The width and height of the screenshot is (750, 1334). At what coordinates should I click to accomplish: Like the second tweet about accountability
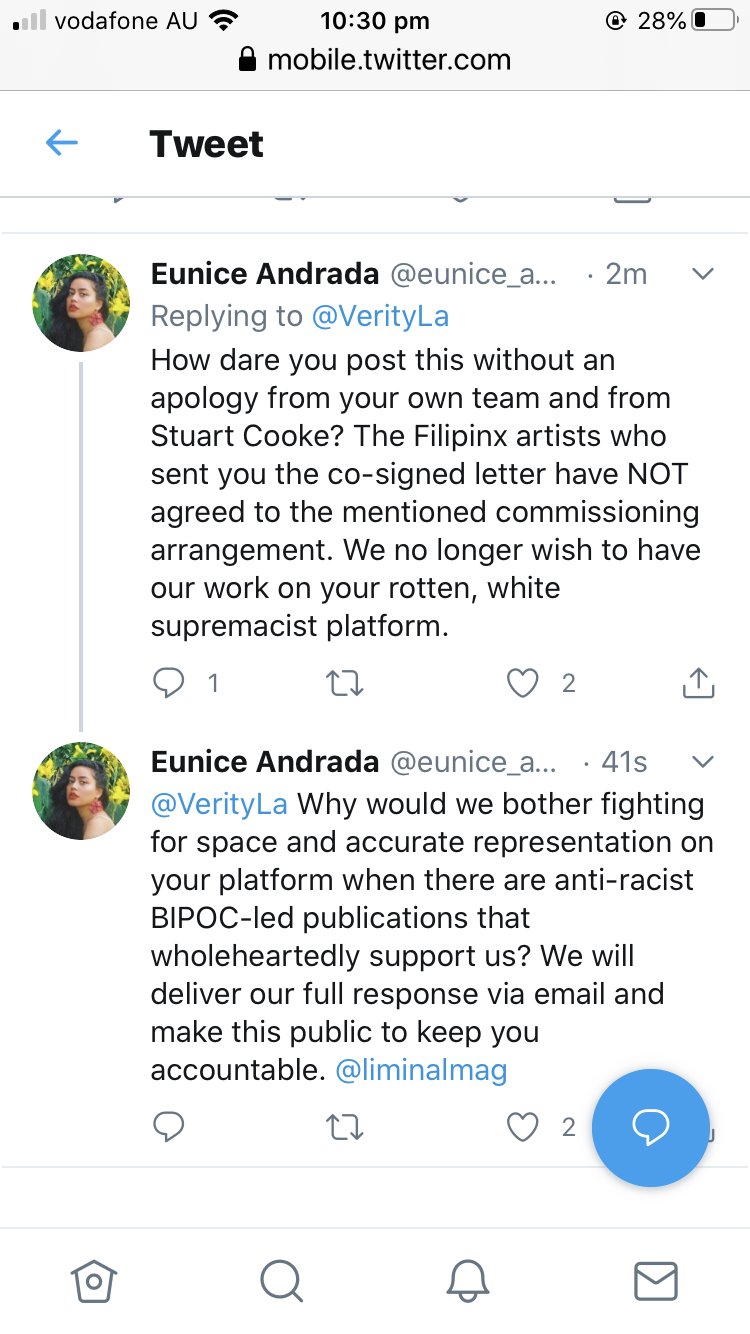pyautogui.click(x=522, y=1127)
